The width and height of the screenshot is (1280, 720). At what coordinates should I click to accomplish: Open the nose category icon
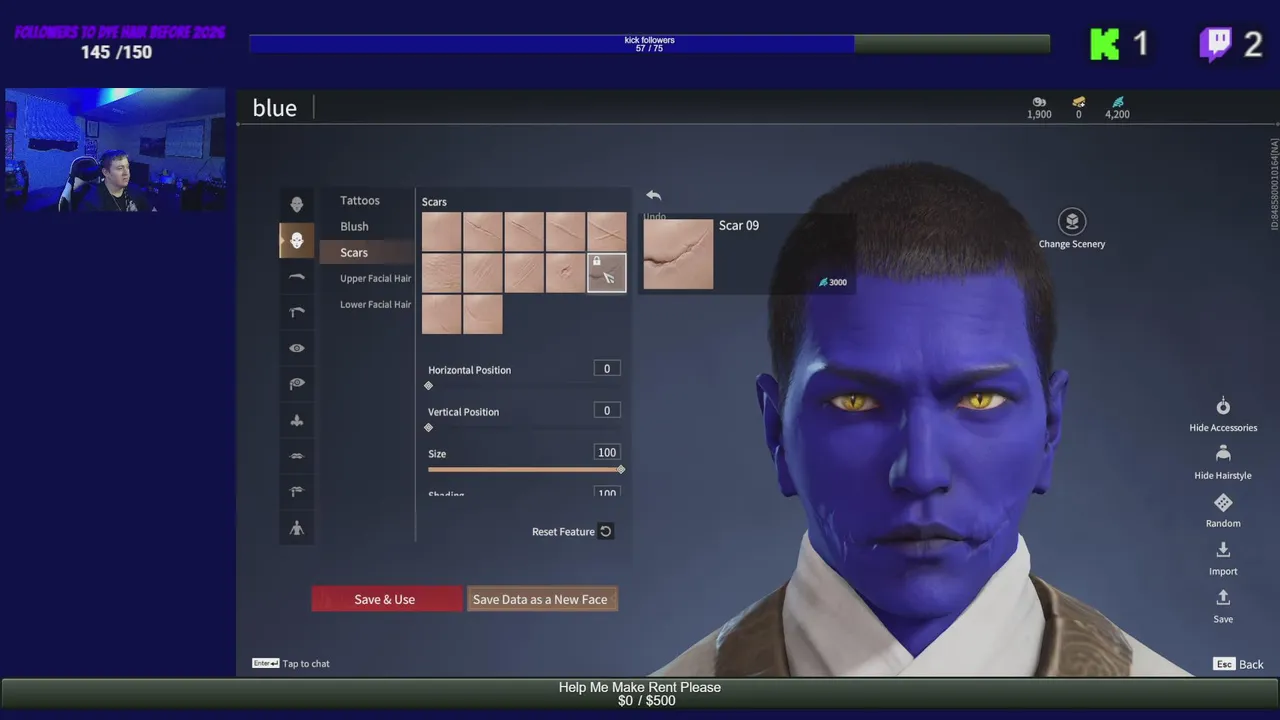[x=297, y=420]
